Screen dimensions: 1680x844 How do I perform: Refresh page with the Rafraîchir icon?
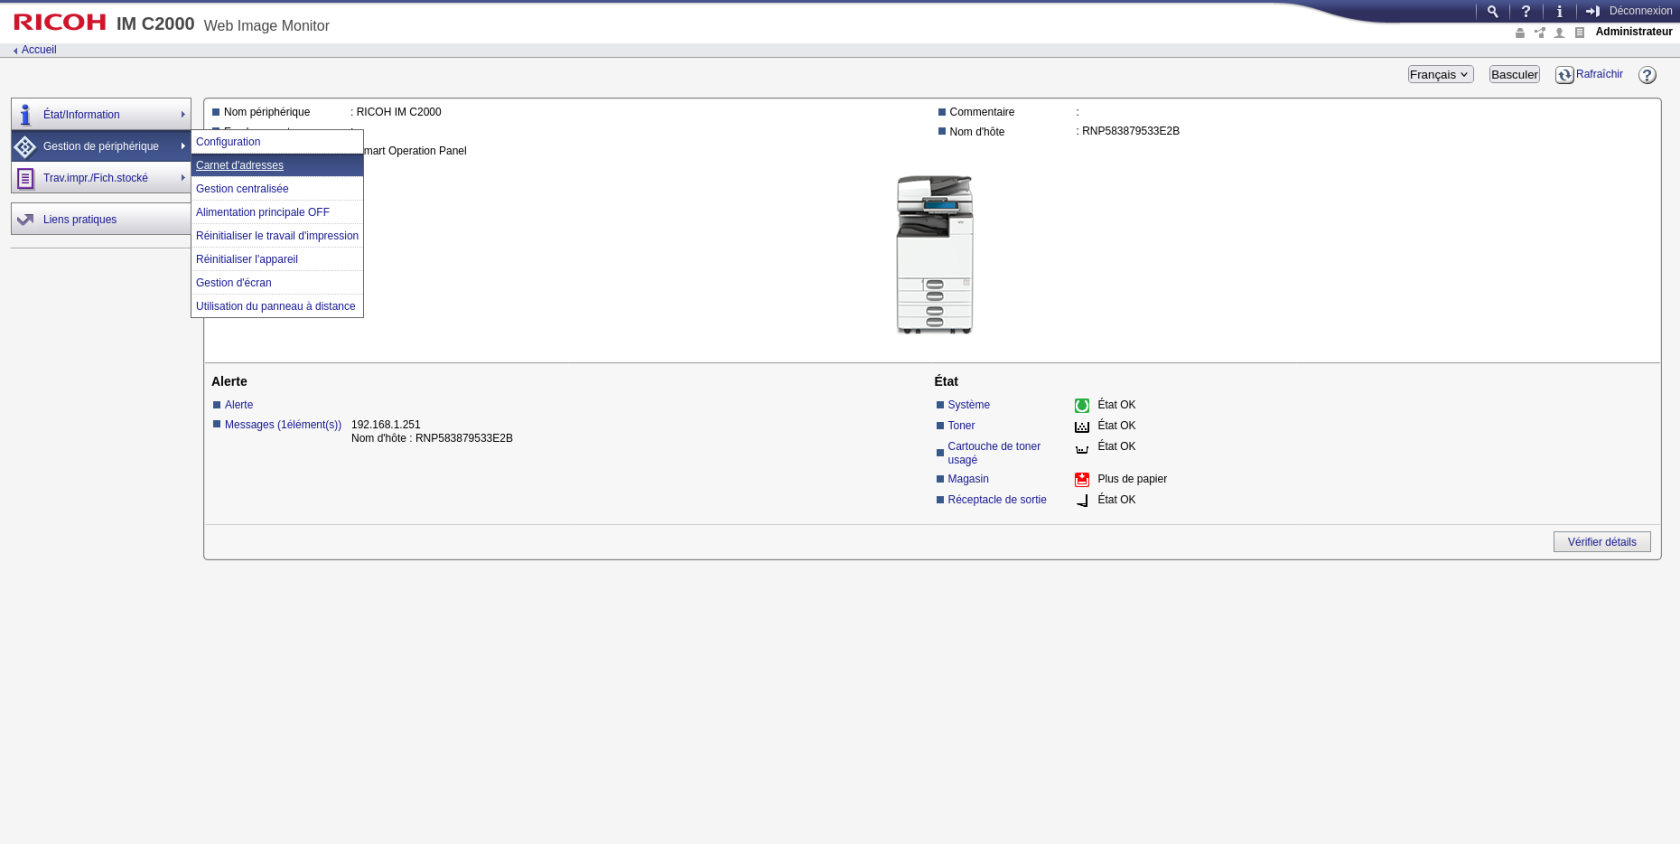[x=1565, y=75]
